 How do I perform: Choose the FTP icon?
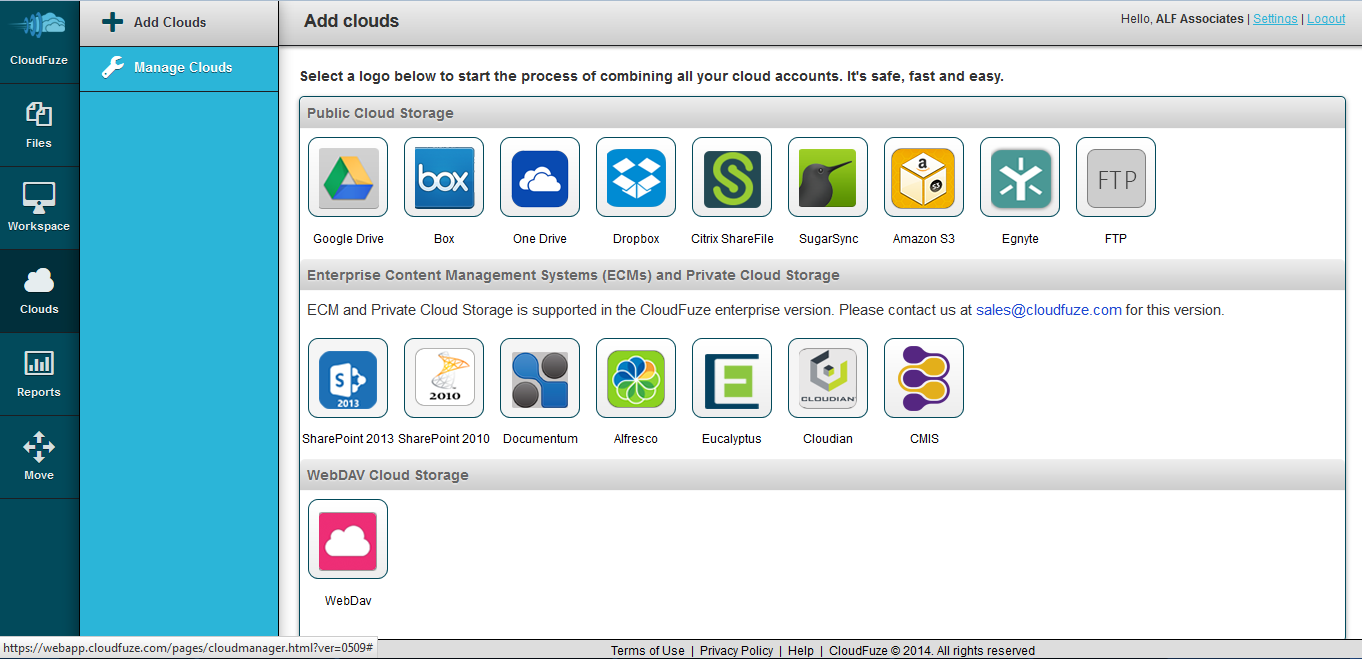pos(1116,177)
